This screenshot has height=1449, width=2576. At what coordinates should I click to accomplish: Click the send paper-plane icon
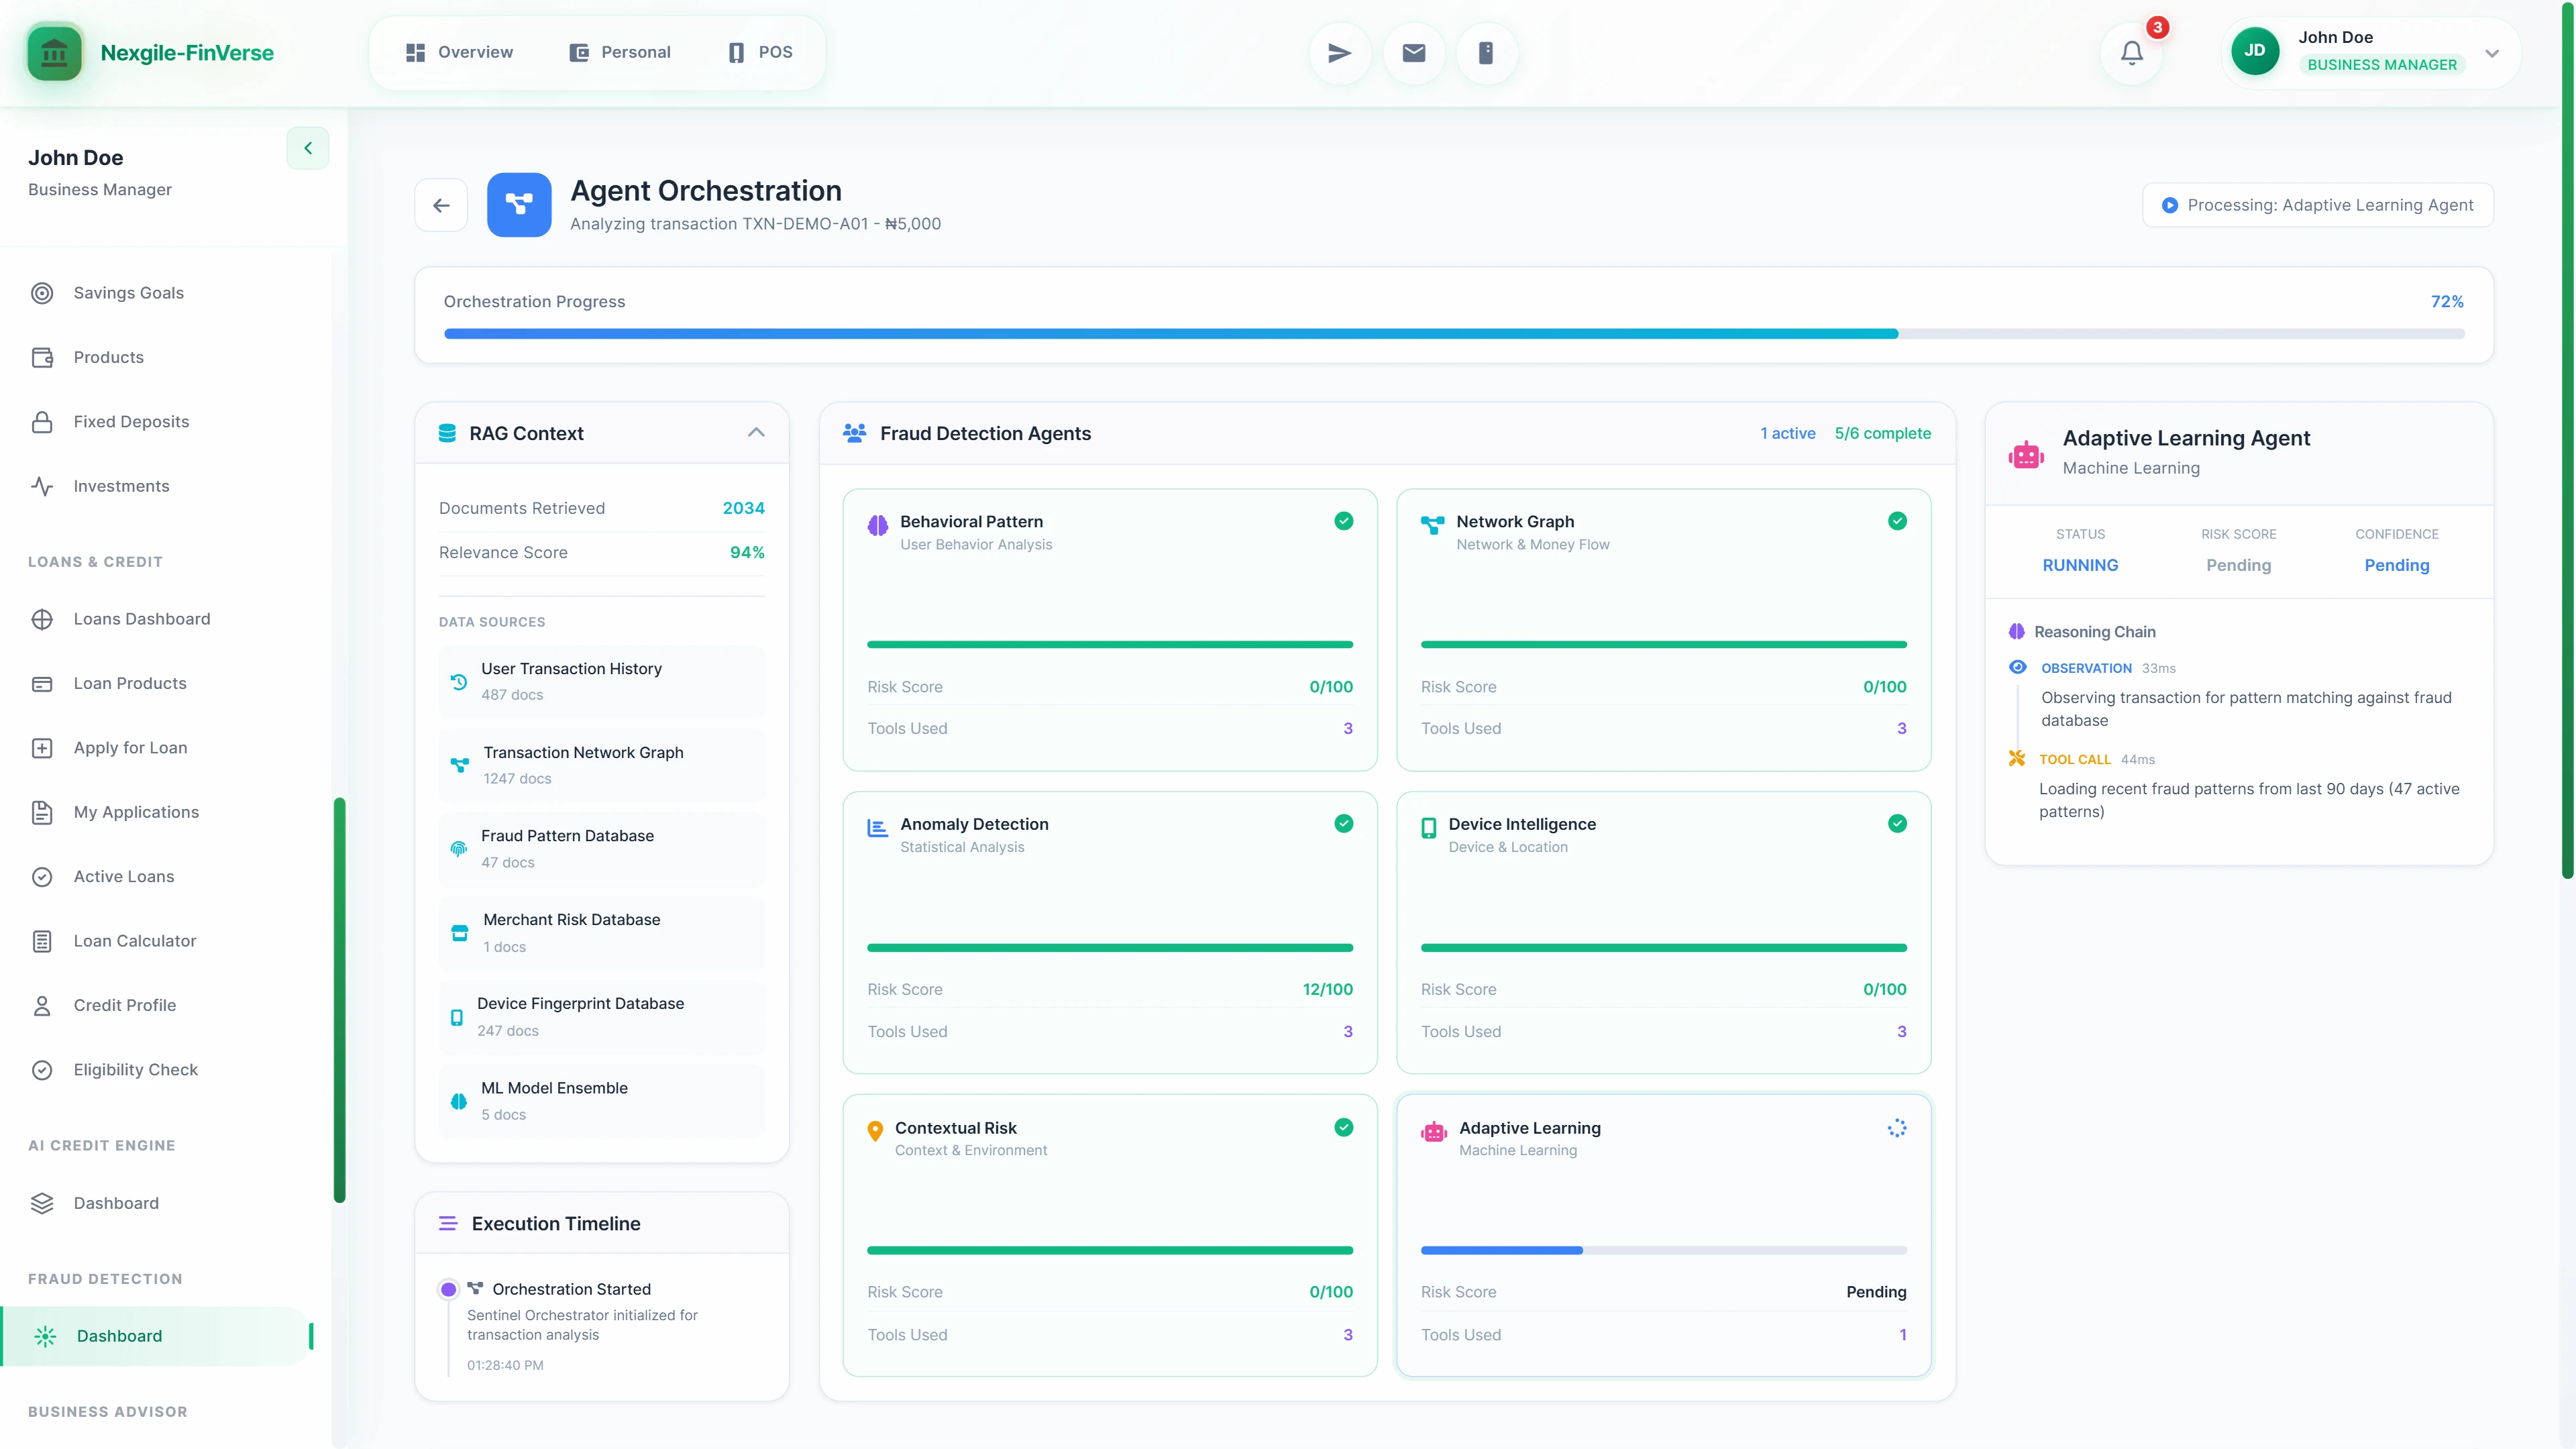tap(1339, 53)
